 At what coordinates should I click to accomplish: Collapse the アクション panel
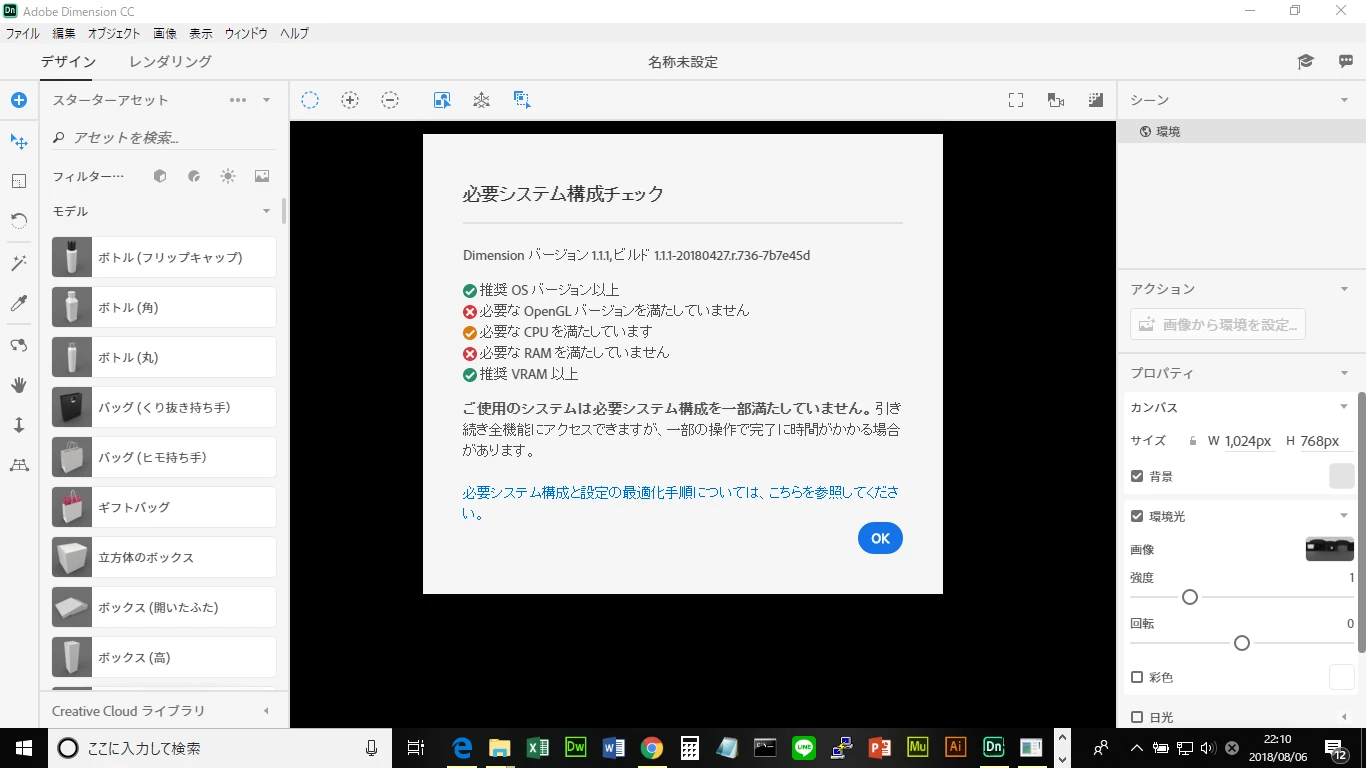click(1344, 289)
